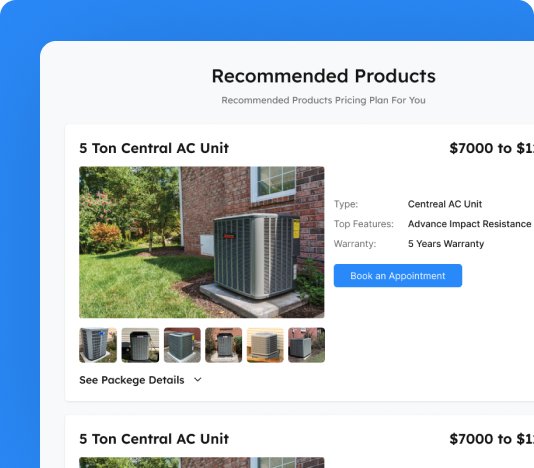534x468 pixels.
Task: Click the chevron beside See Packege Details
Action: (198, 380)
